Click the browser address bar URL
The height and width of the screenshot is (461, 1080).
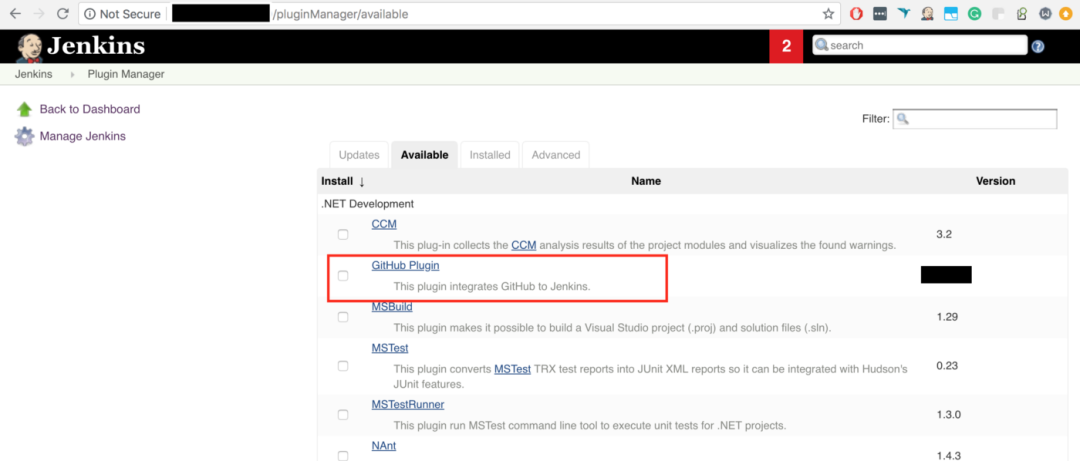click(x=459, y=14)
